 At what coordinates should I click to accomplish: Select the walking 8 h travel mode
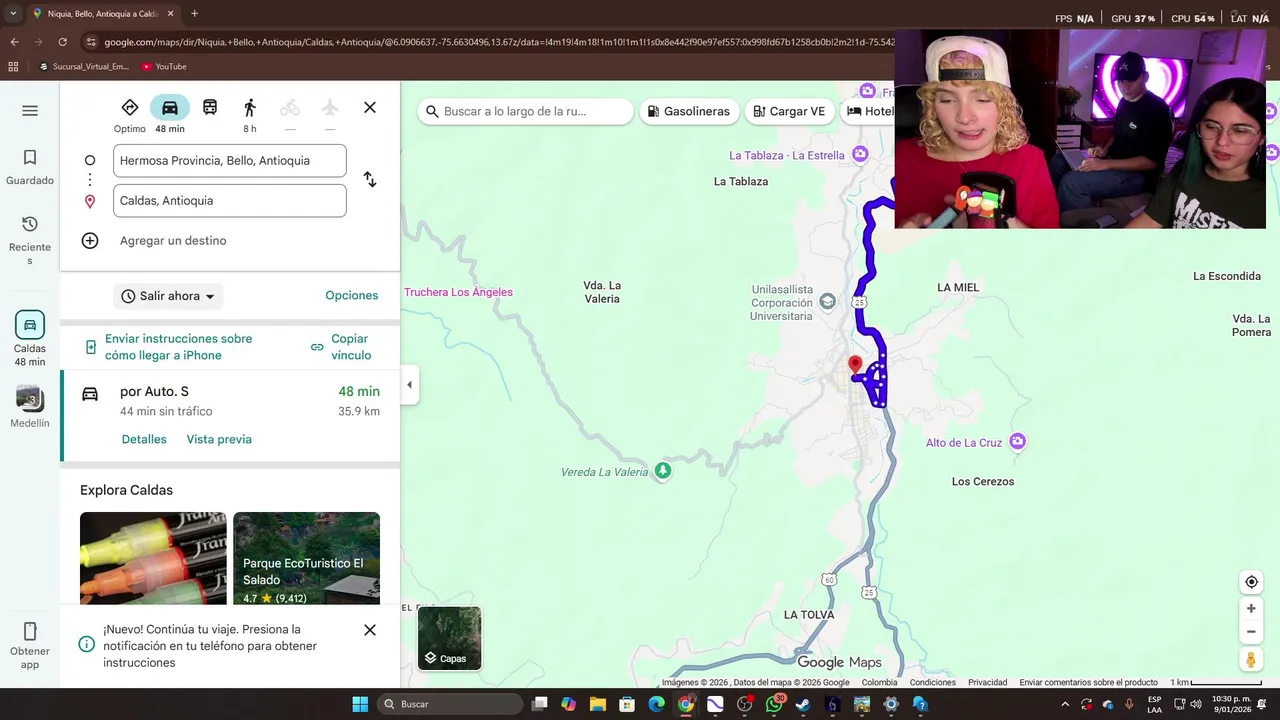coord(250,114)
